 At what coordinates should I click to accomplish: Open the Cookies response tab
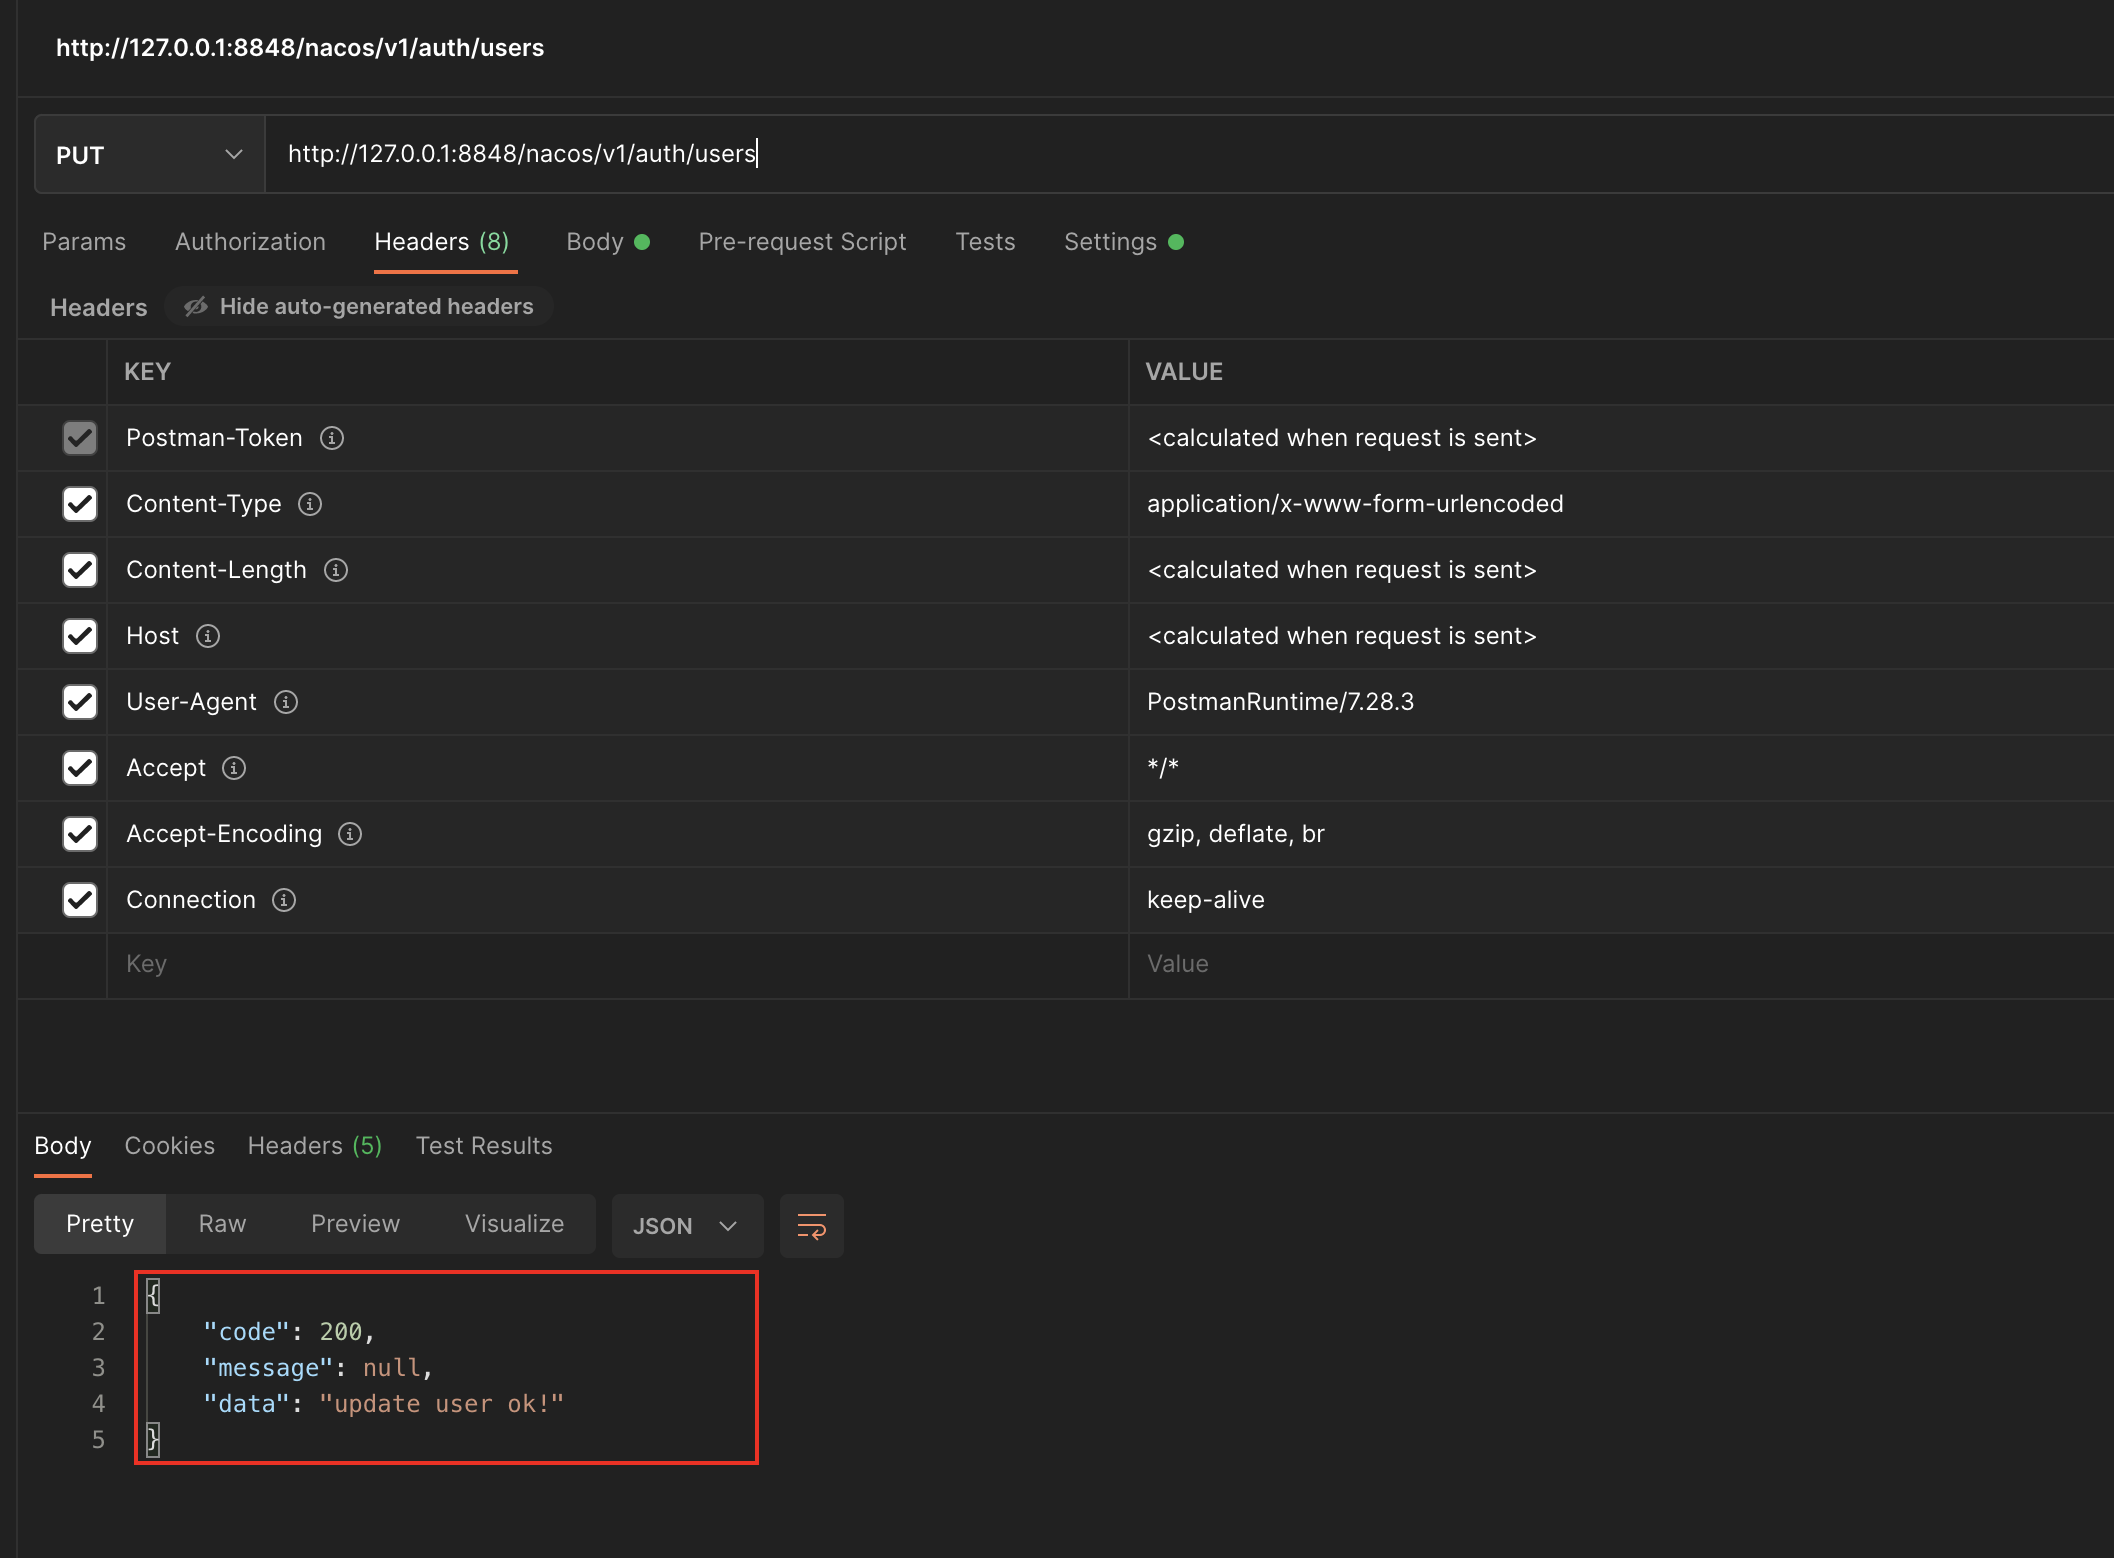point(169,1146)
